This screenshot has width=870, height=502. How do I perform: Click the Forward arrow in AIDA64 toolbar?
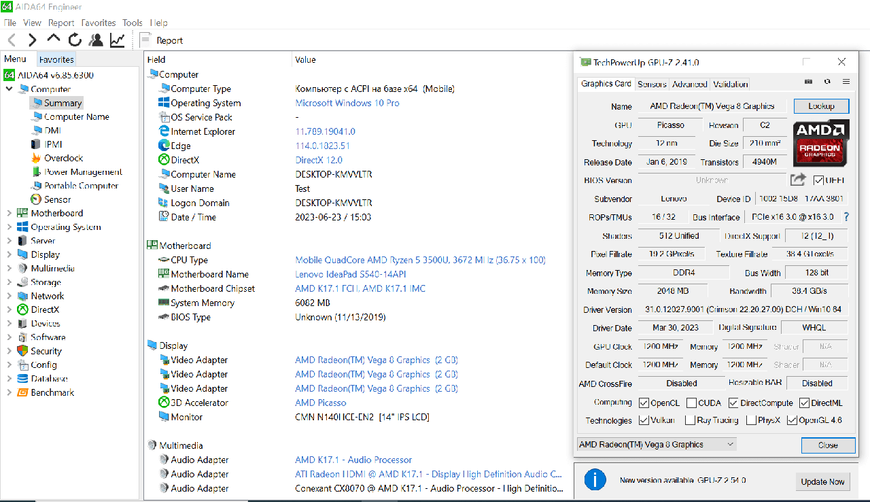pos(32,40)
